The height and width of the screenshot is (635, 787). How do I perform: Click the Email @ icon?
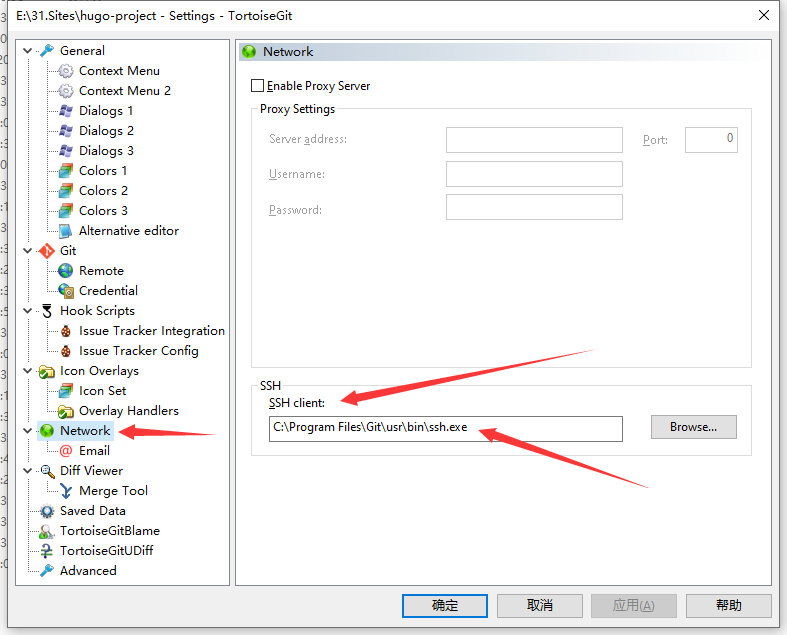point(66,451)
